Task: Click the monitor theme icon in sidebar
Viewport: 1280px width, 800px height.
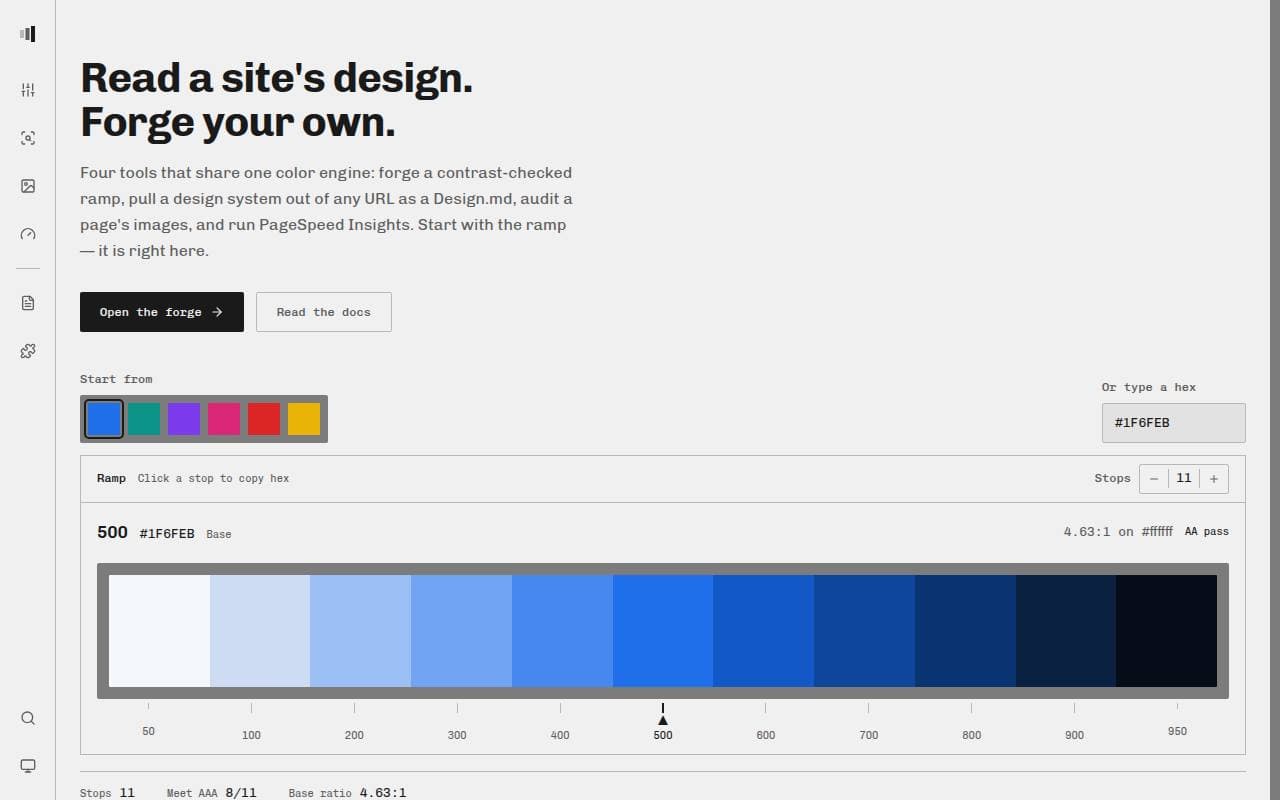Action: coord(28,766)
